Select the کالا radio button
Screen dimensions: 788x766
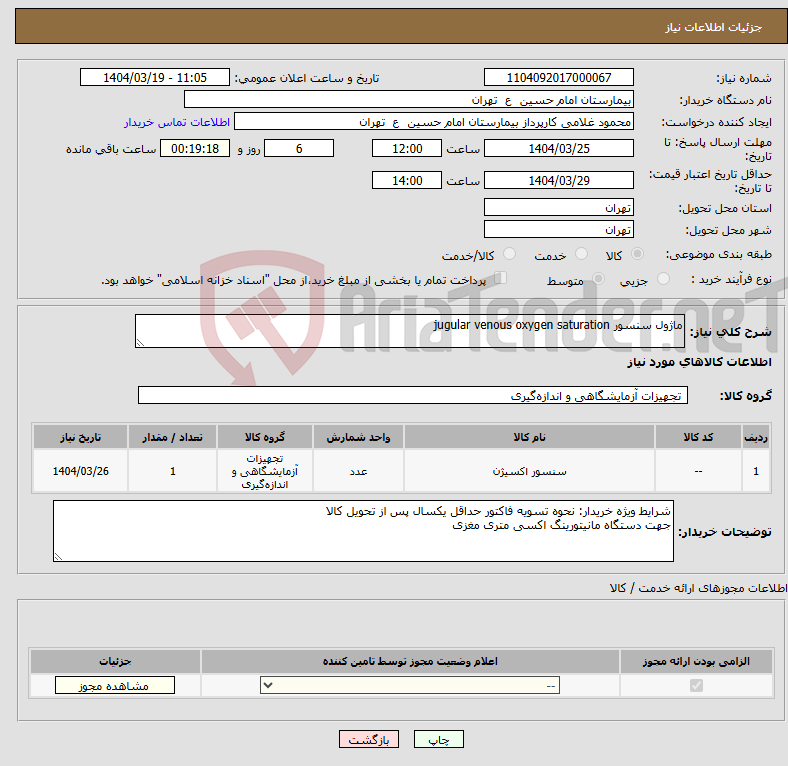click(637, 254)
